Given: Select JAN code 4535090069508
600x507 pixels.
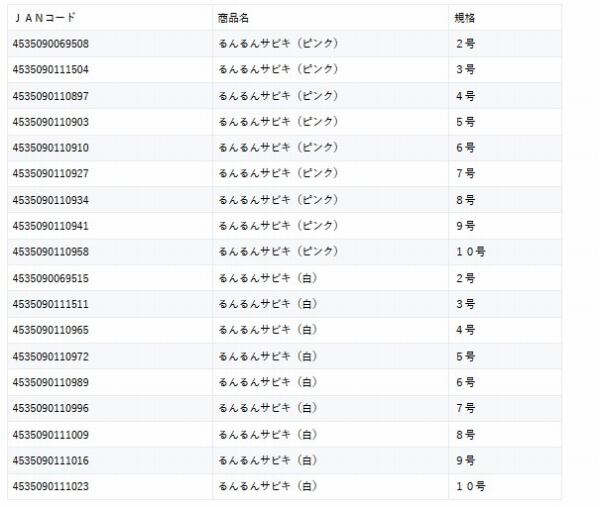Looking at the screenshot, I should pos(51,44).
